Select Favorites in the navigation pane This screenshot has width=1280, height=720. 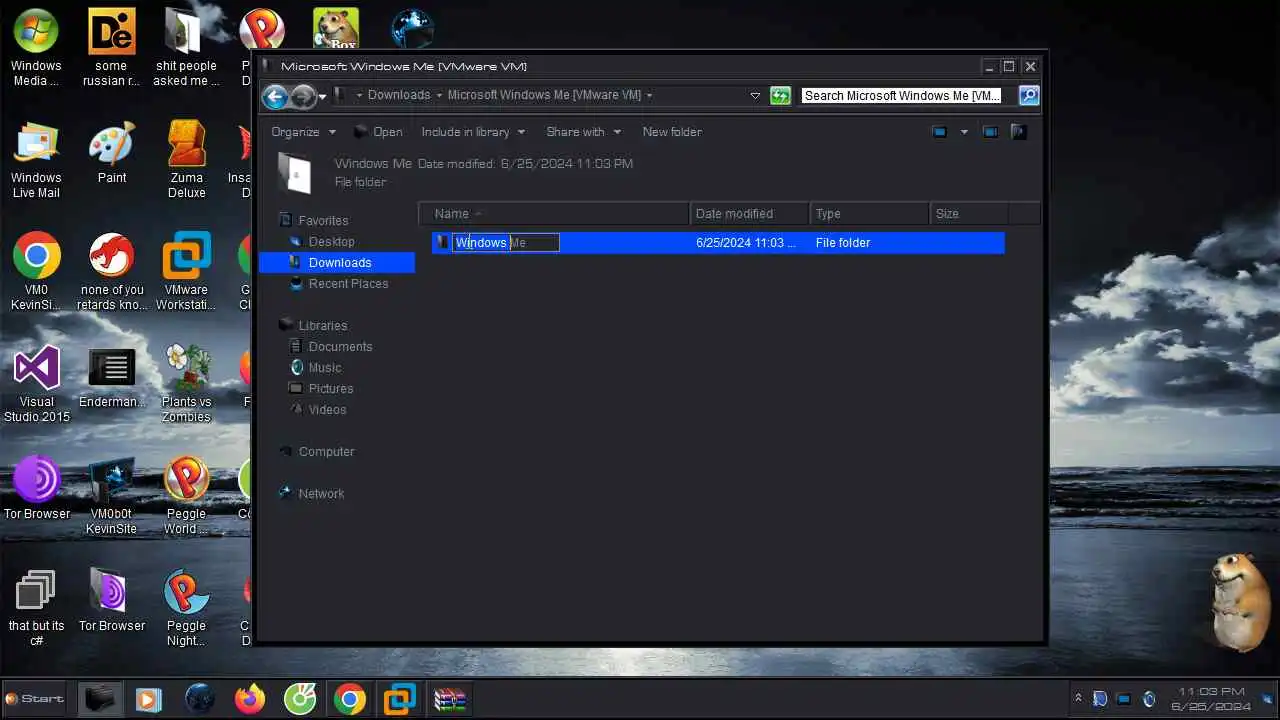pos(323,220)
